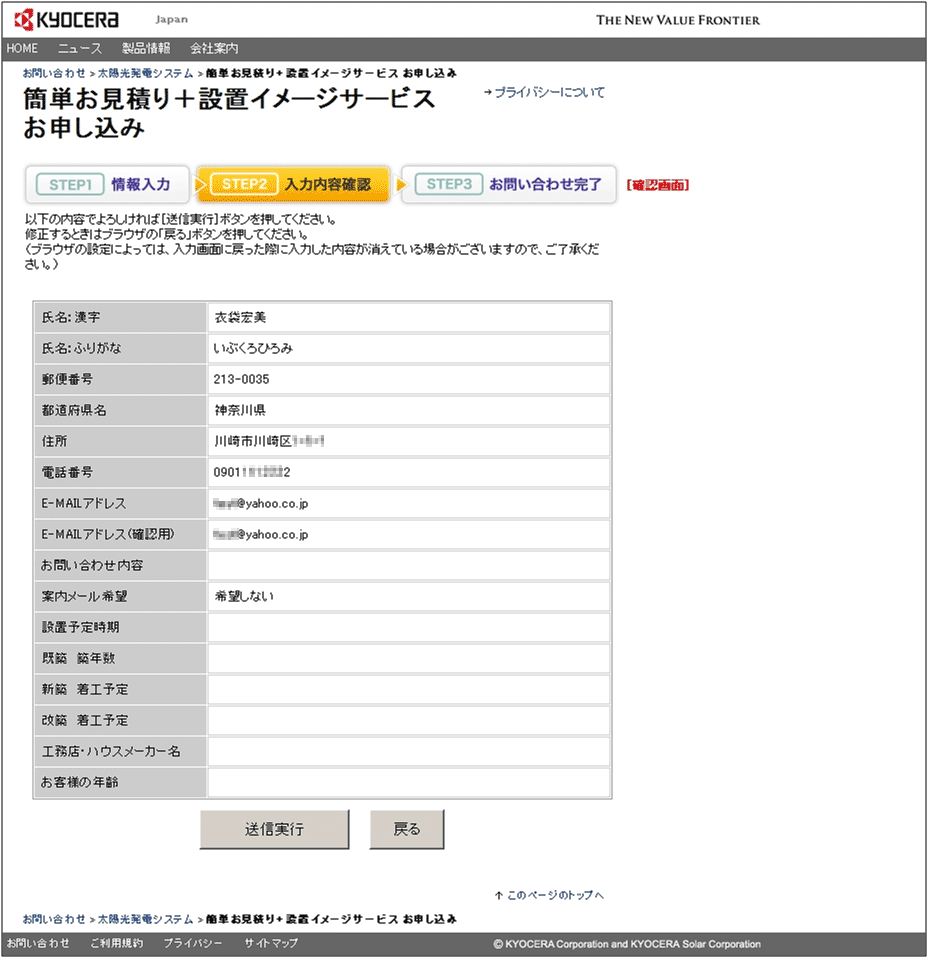Click the E-MAILアドレス row's yahoo.co.jp value
The height and width of the screenshot is (958, 928).
point(261,503)
